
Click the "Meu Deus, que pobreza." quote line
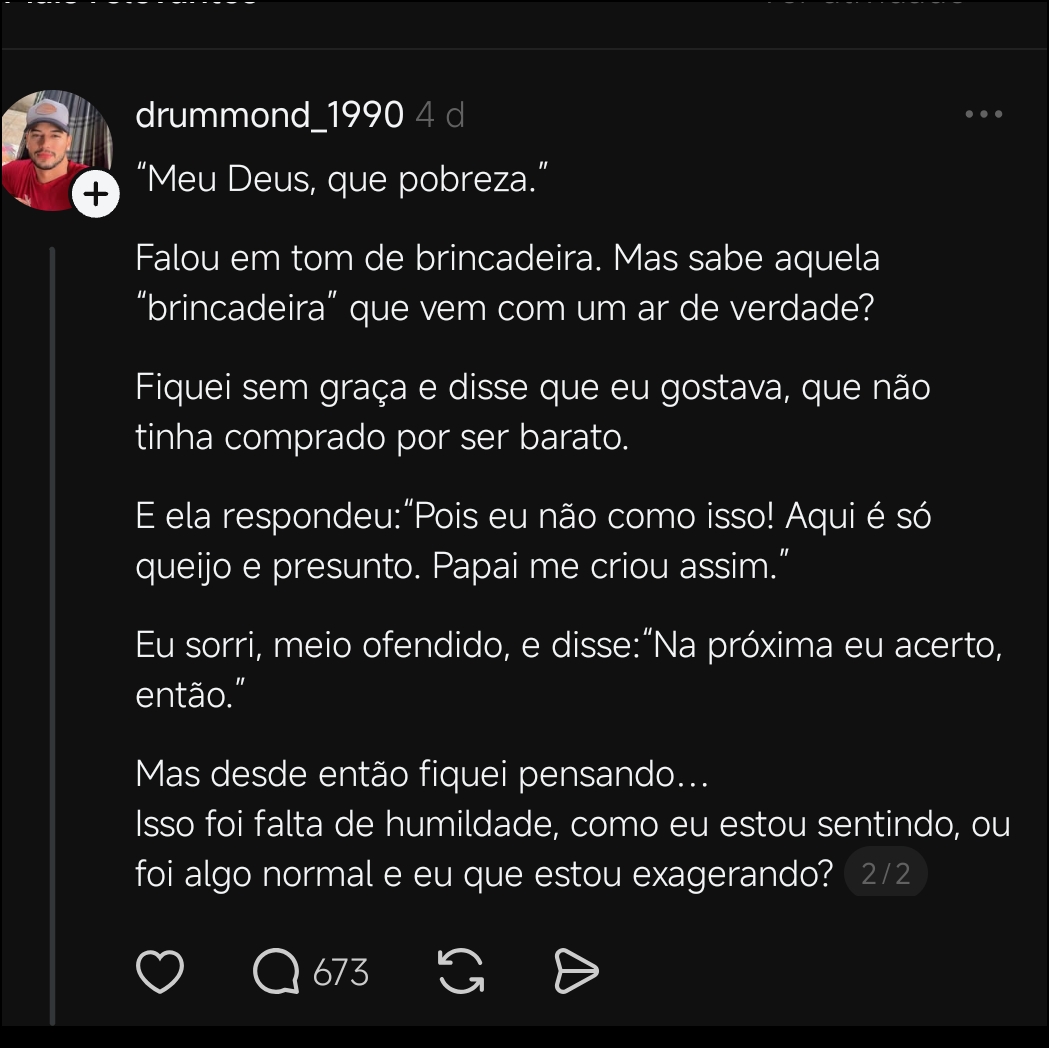(x=342, y=180)
